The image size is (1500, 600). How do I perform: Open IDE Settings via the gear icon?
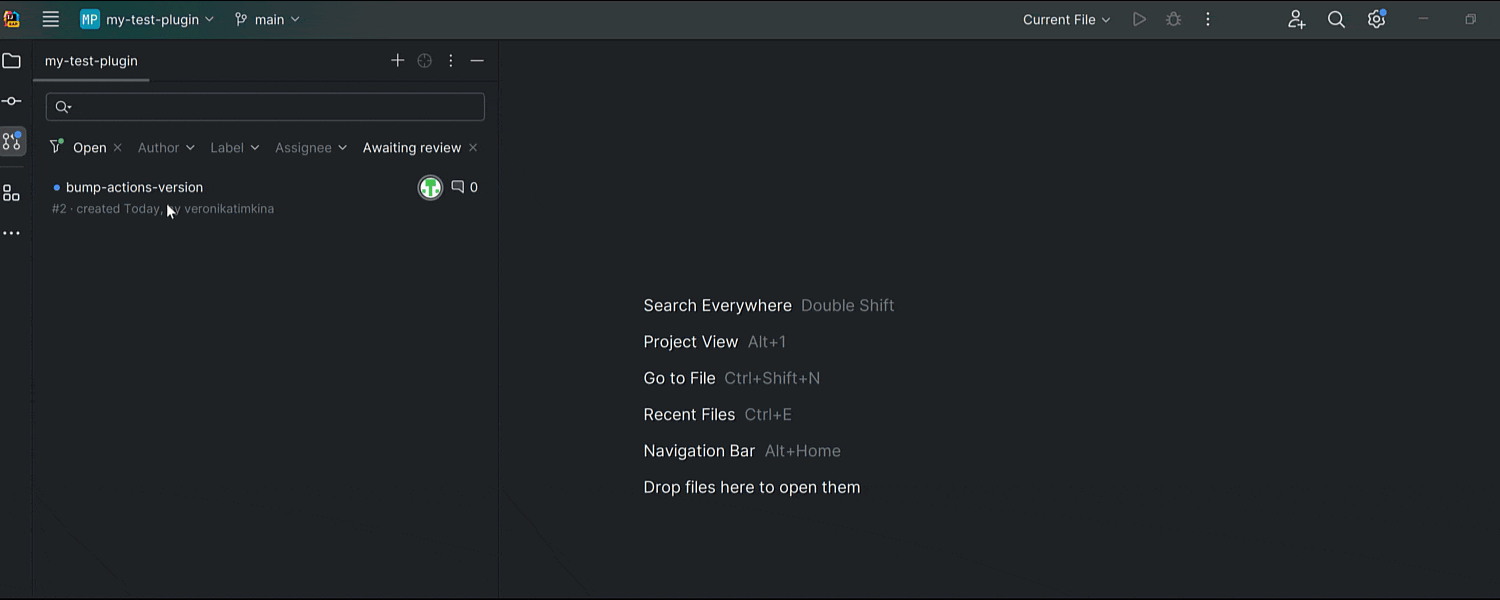pyautogui.click(x=1375, y=19)
